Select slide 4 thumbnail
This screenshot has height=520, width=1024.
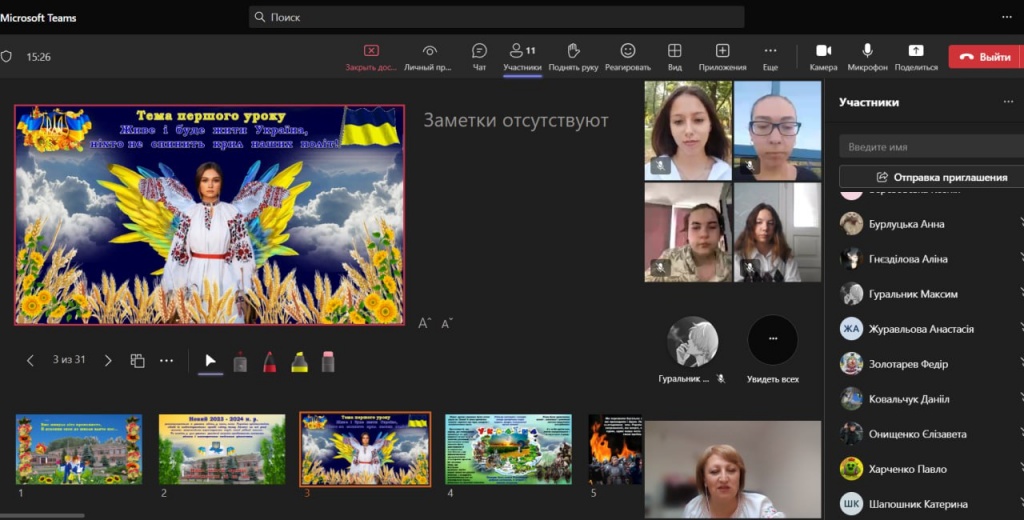[x=508, y=449]
